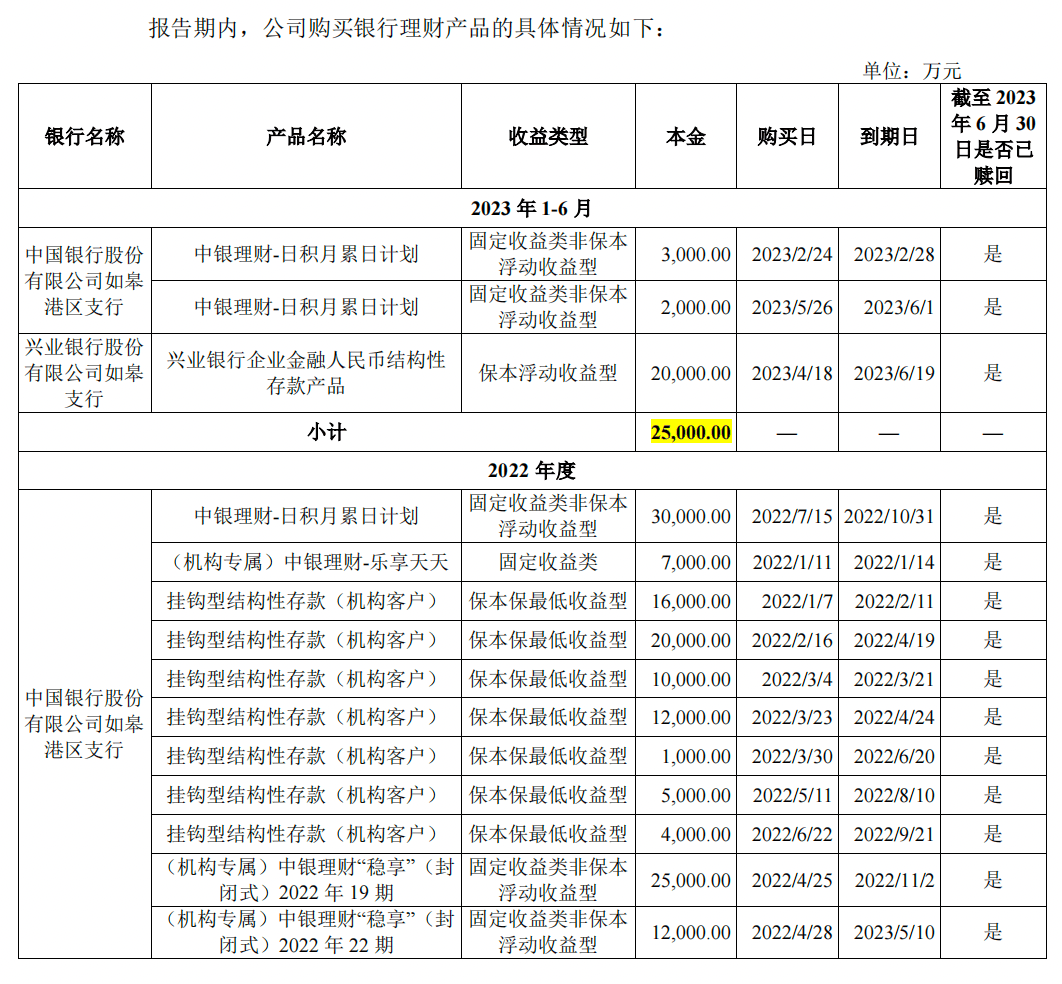Click the maturity date 2023/6/1
1062x984 pixels.
click(899, 307)
